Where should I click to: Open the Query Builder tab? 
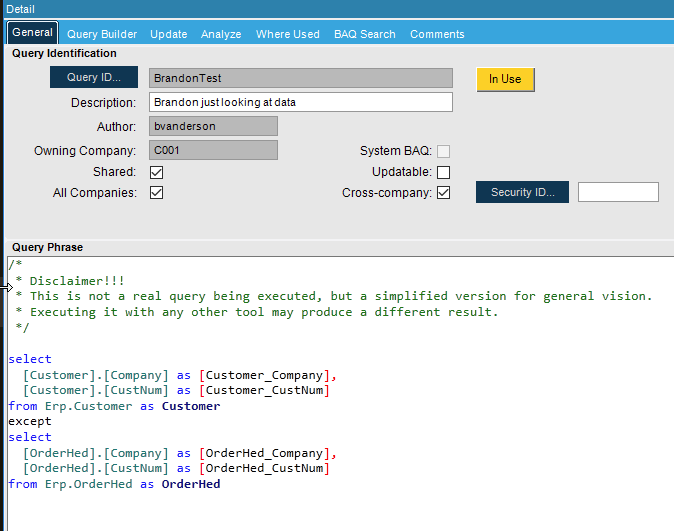[x=102, y=34]
